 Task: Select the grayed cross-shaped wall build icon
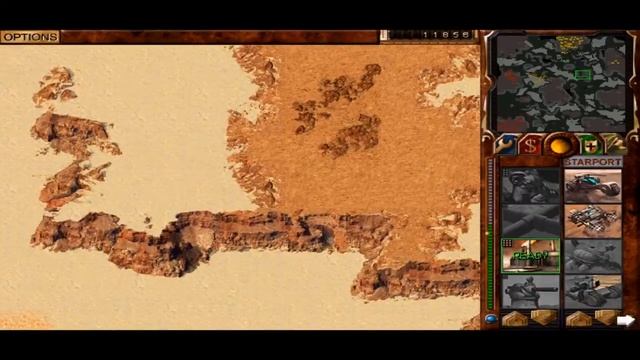coord(530,220)
